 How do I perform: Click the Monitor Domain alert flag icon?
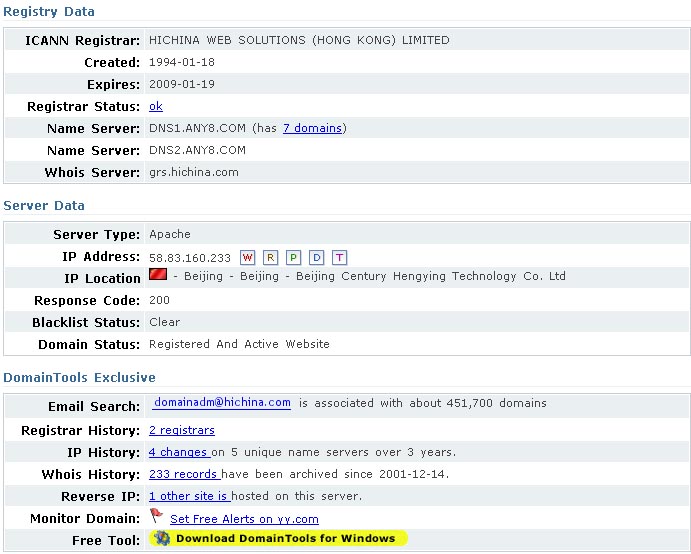pos(157,517)
